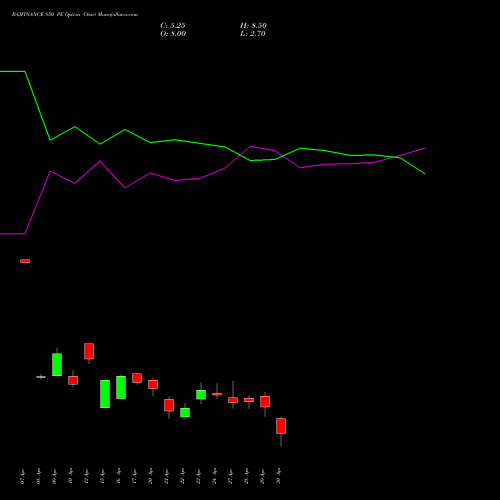Click the 21 Apr date label
This screenshot has height=500, width=500.
tap(167, 476)
